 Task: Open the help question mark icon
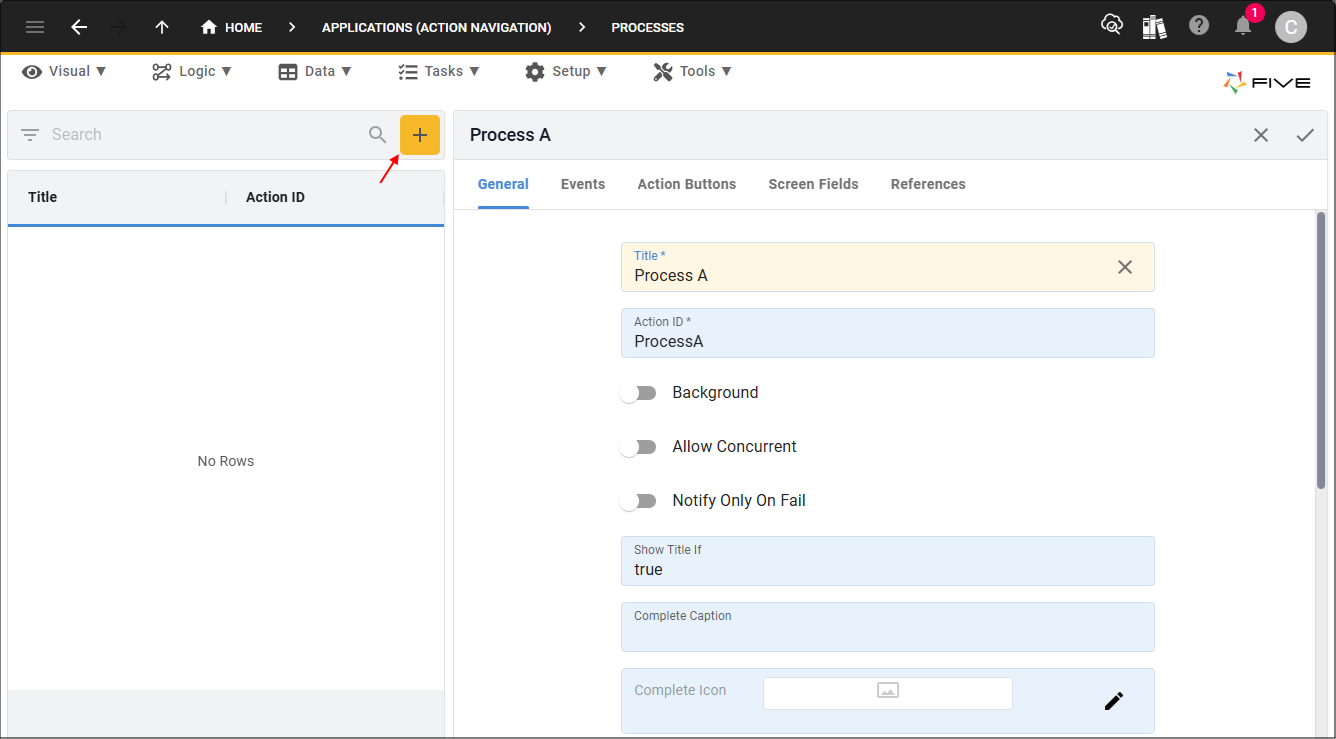point(1199,26)
